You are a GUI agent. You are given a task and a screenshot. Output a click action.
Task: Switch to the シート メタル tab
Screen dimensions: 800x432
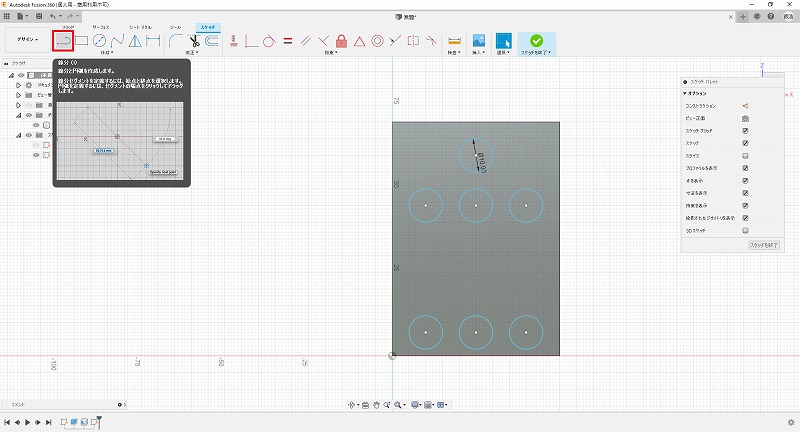(141, 27)
